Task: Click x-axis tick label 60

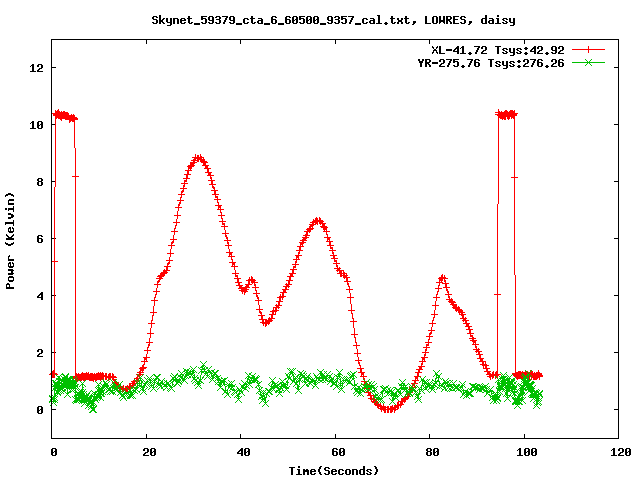Action: pyautogui.click(x=338, y=452)
